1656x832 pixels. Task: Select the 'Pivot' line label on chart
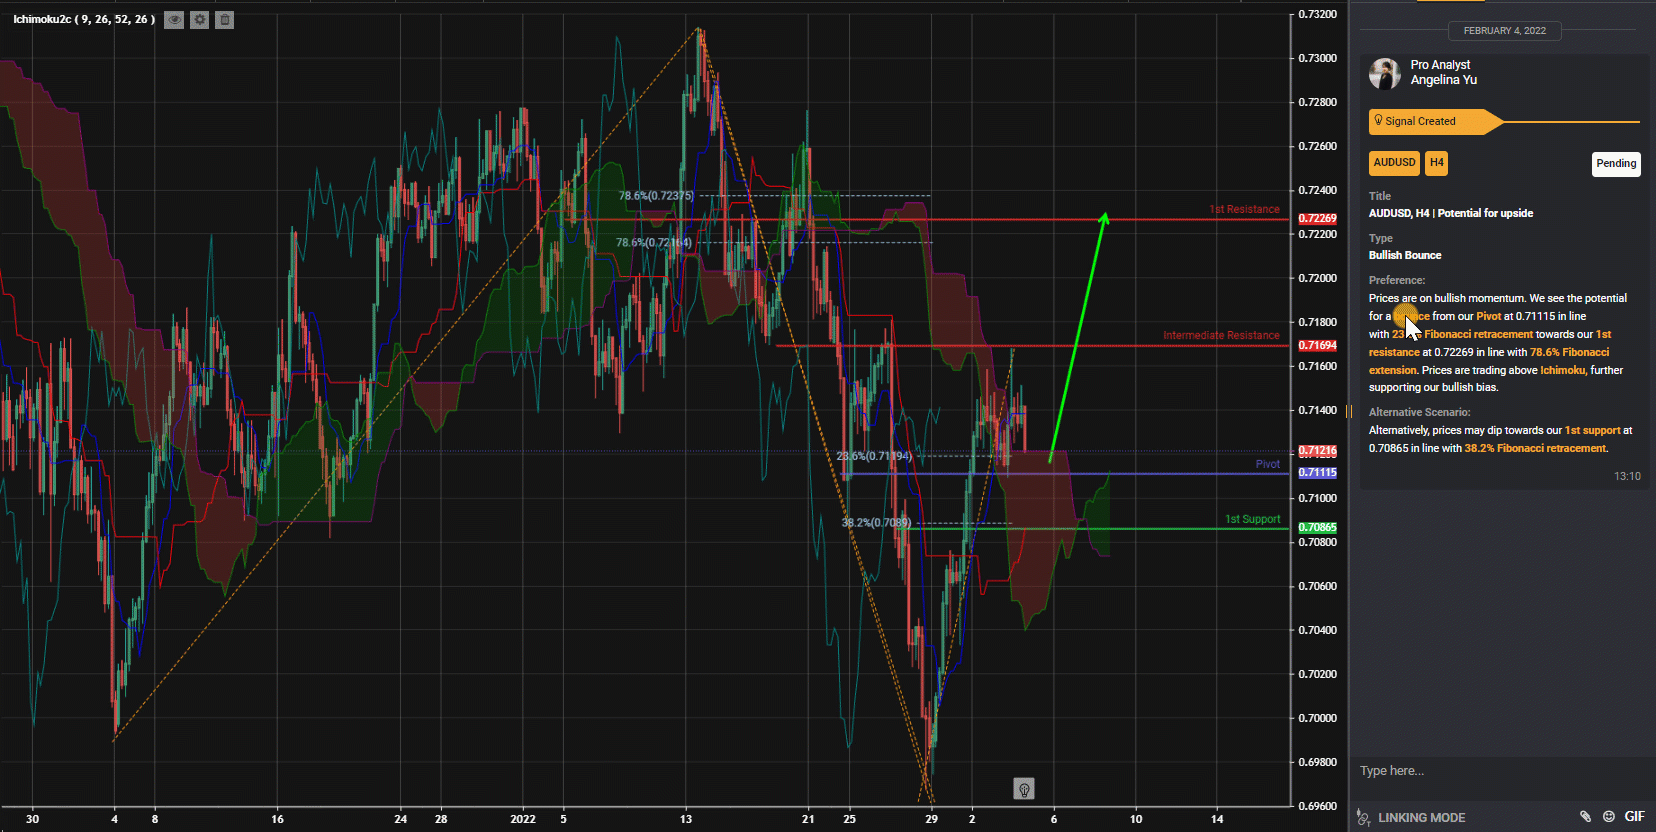point(1268,464)
